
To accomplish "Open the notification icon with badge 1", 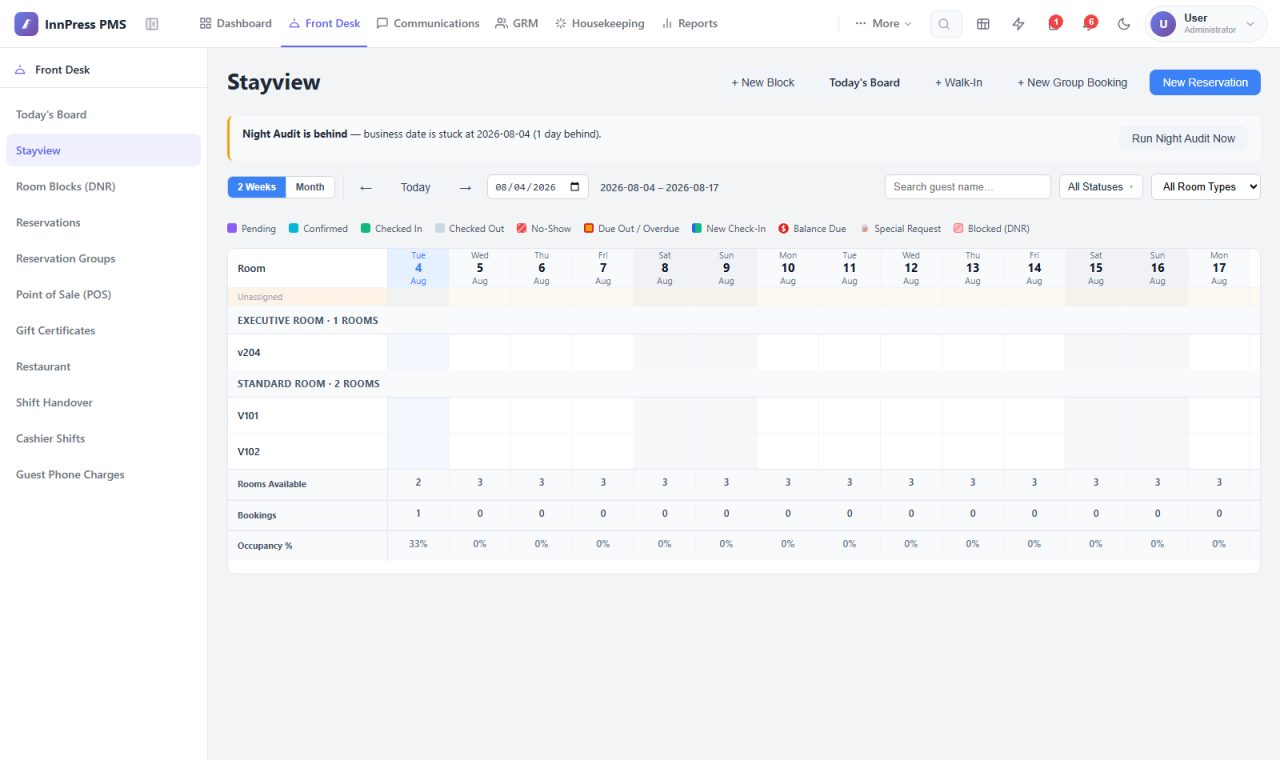I will [x=1054, y=24].
